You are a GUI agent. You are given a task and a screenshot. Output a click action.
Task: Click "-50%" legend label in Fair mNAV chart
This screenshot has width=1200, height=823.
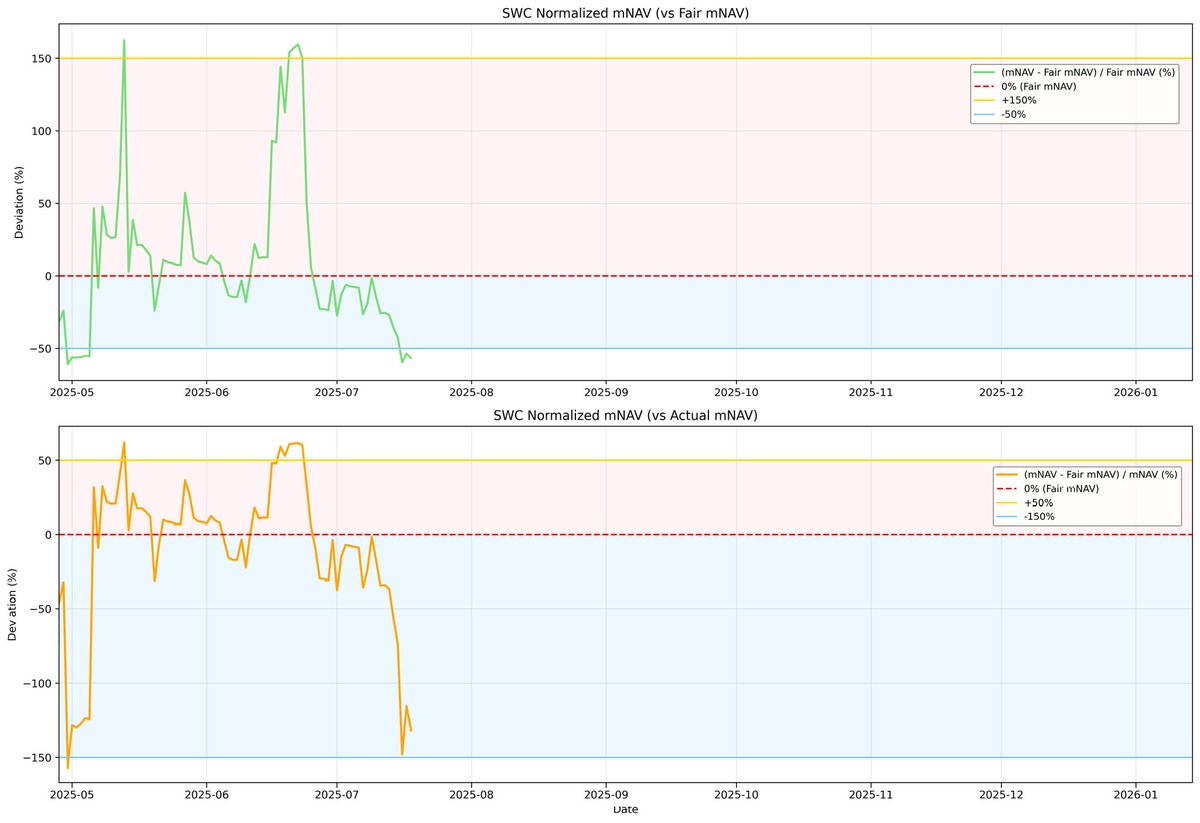click(1013, 114)
